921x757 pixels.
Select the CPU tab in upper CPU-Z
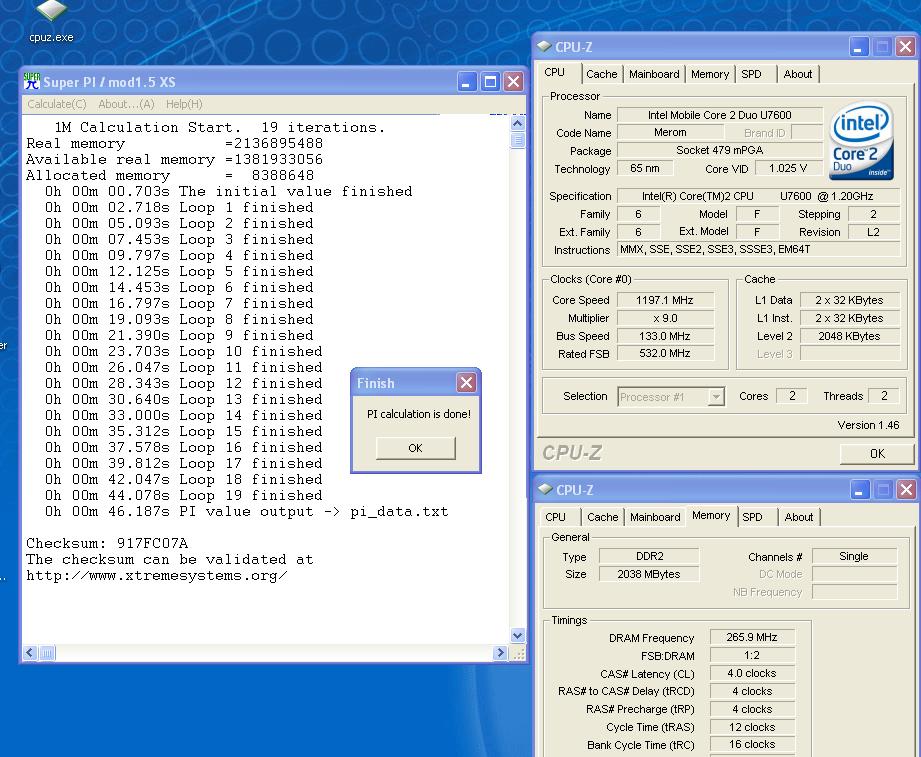pos(554,72)
